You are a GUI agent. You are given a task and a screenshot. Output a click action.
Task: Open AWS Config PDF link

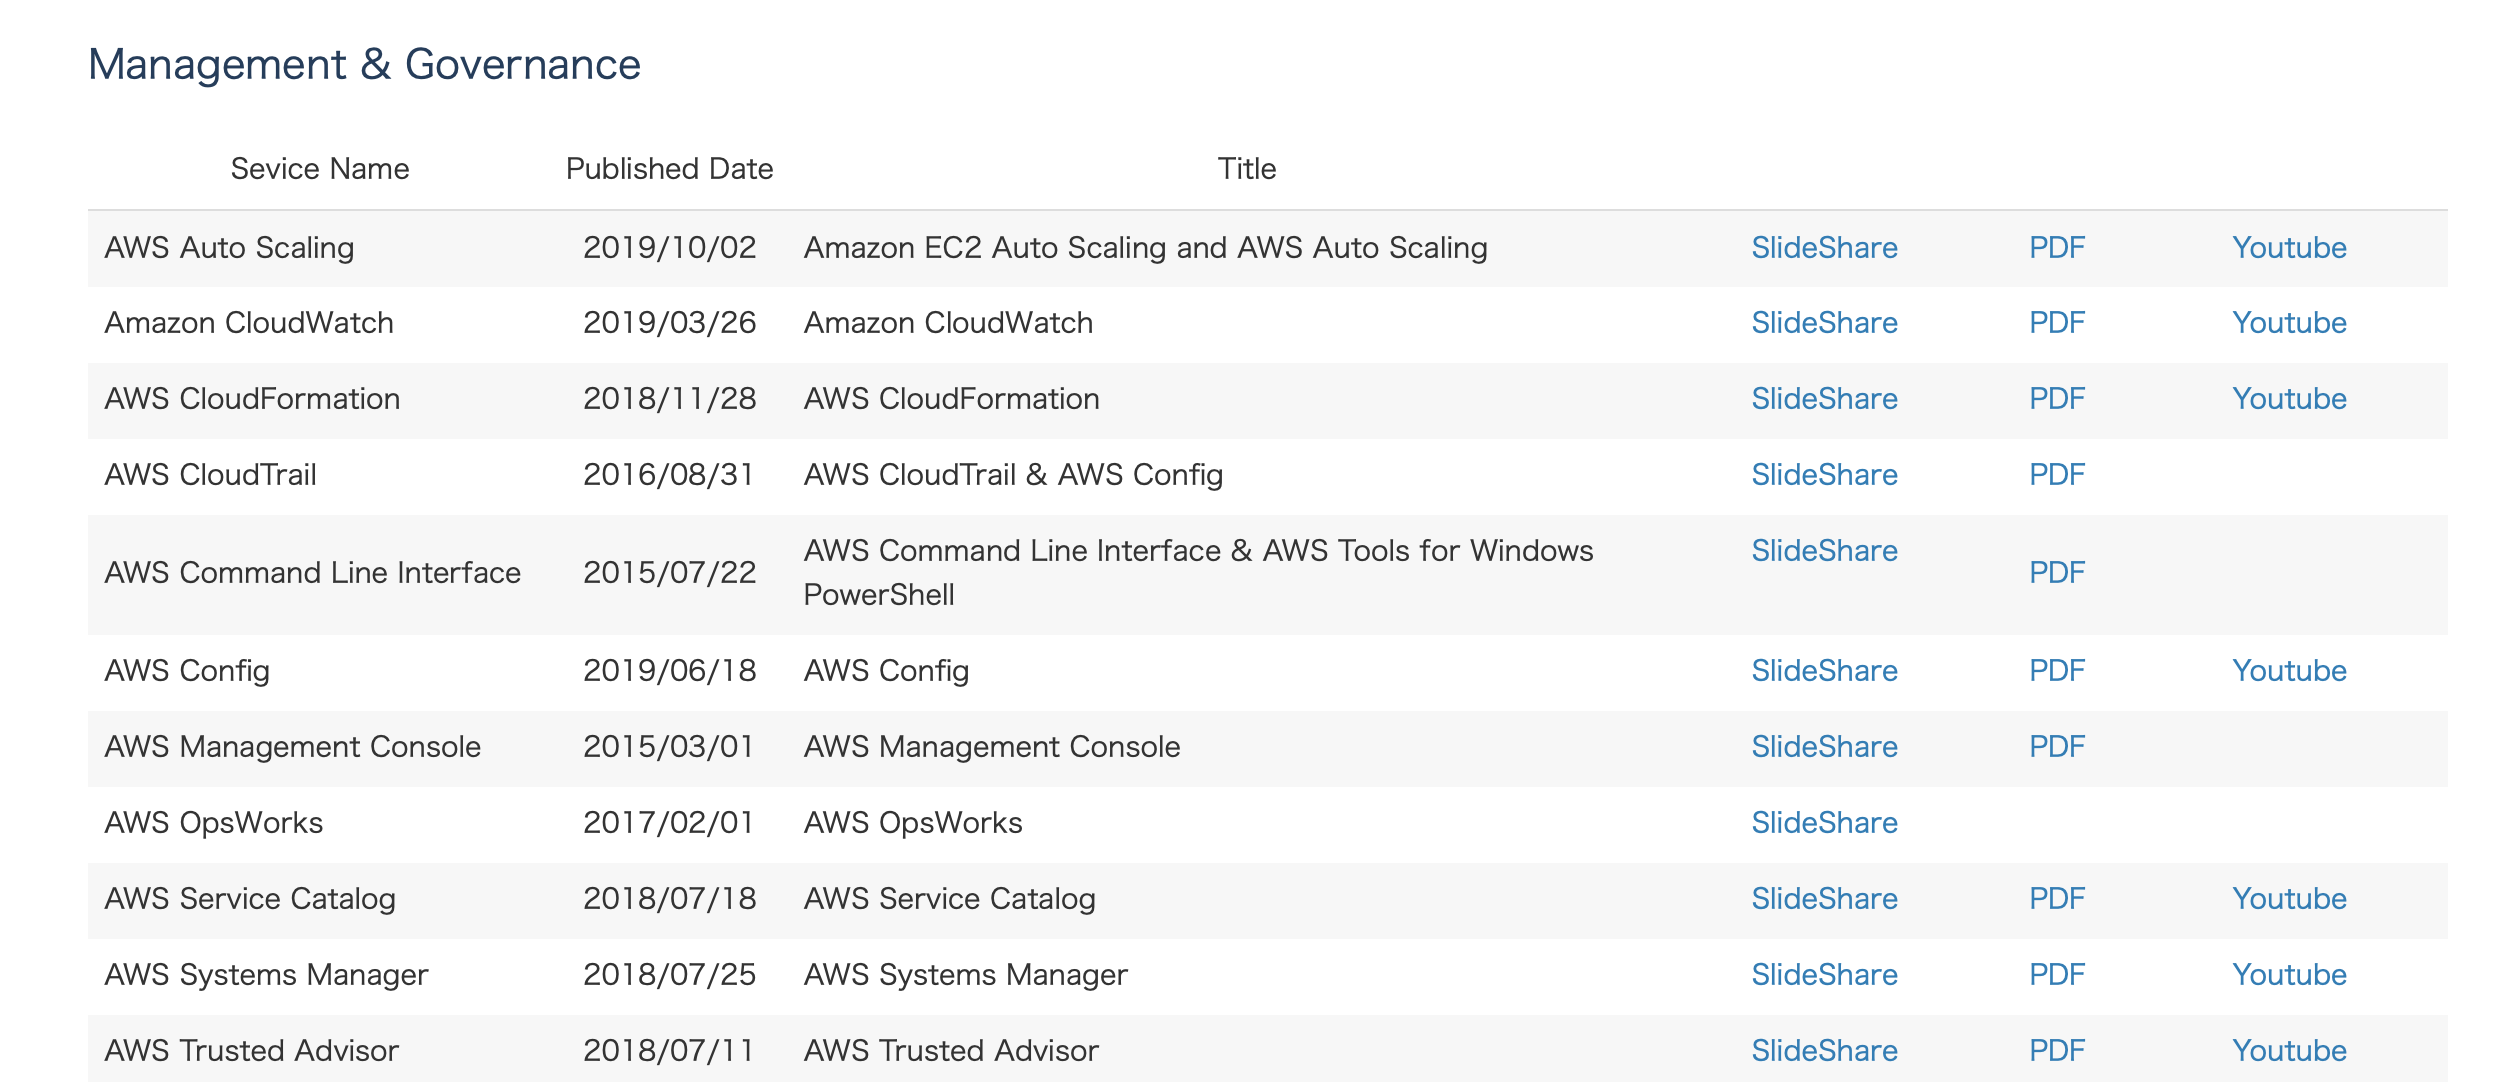point(2056,671)
